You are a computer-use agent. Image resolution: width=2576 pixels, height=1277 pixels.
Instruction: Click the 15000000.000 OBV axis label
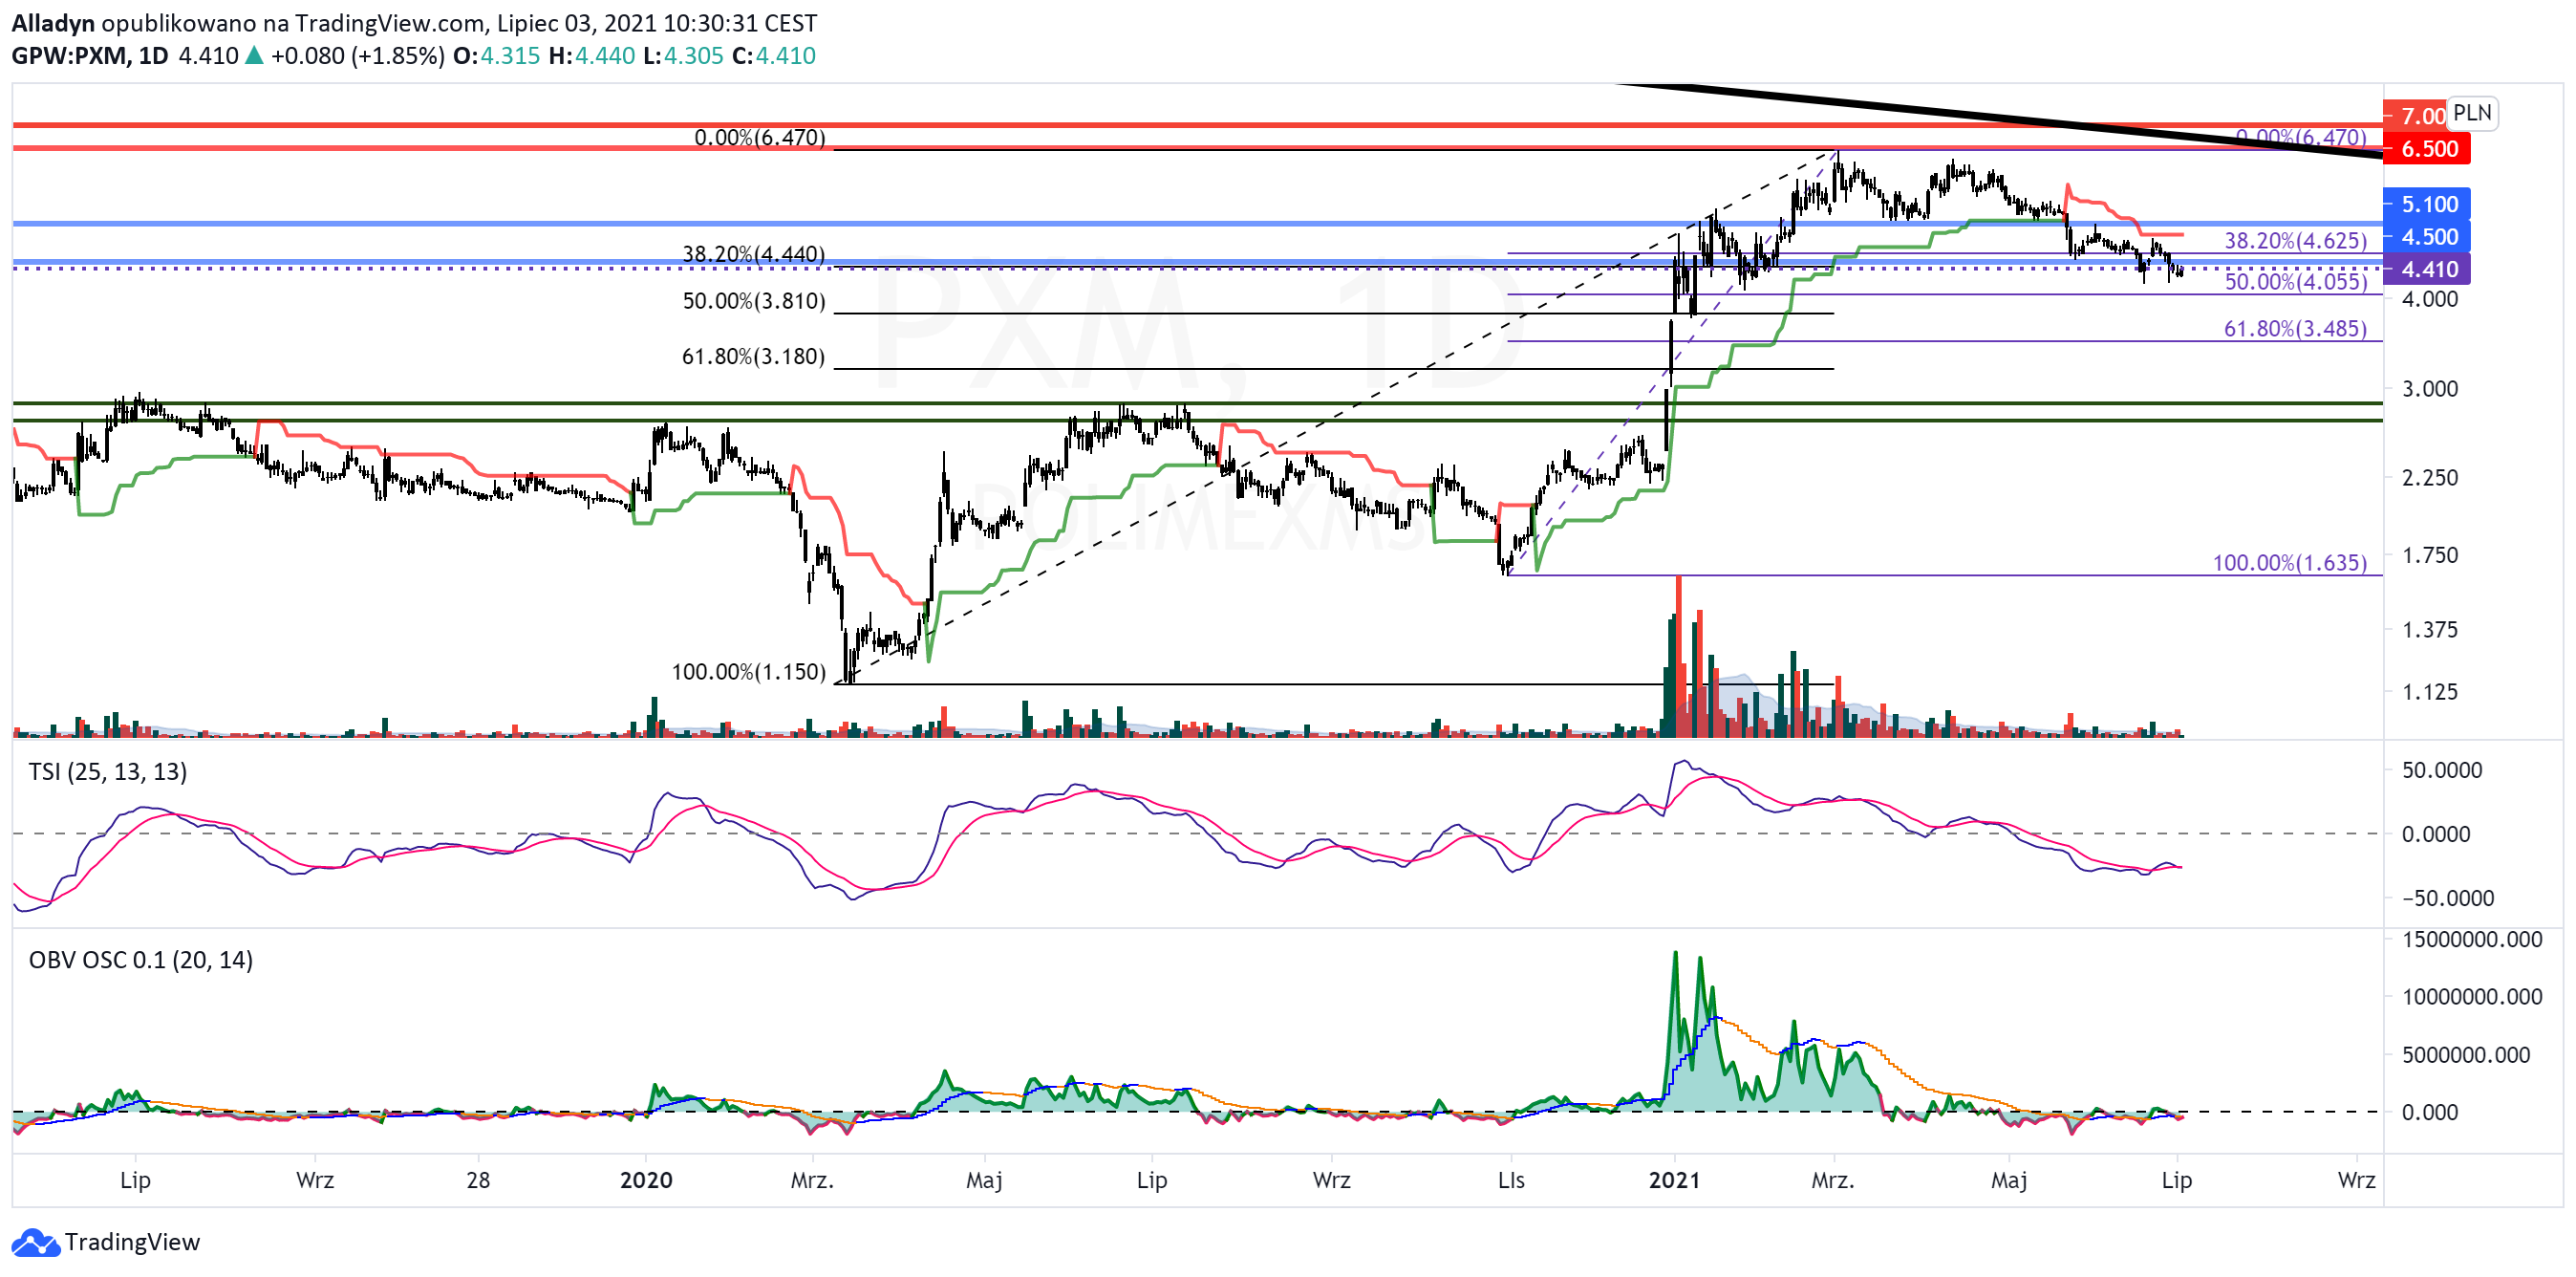(2472, 939)
